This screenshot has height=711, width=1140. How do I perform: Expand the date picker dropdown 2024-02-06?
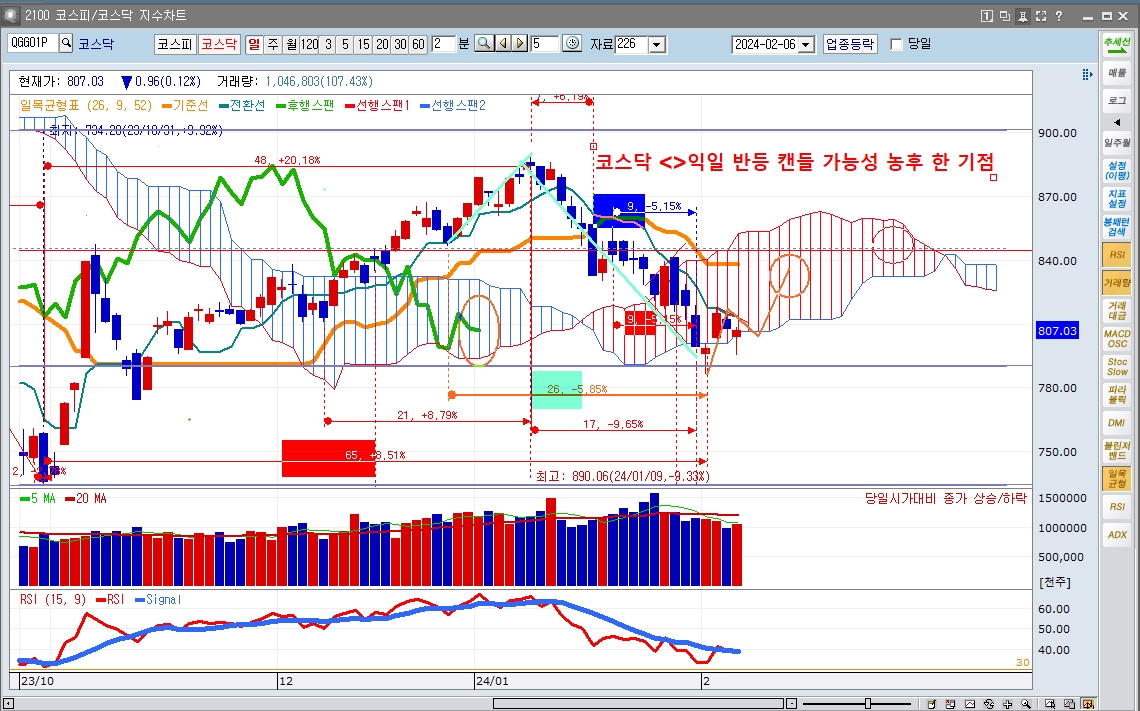click(807, 44)
